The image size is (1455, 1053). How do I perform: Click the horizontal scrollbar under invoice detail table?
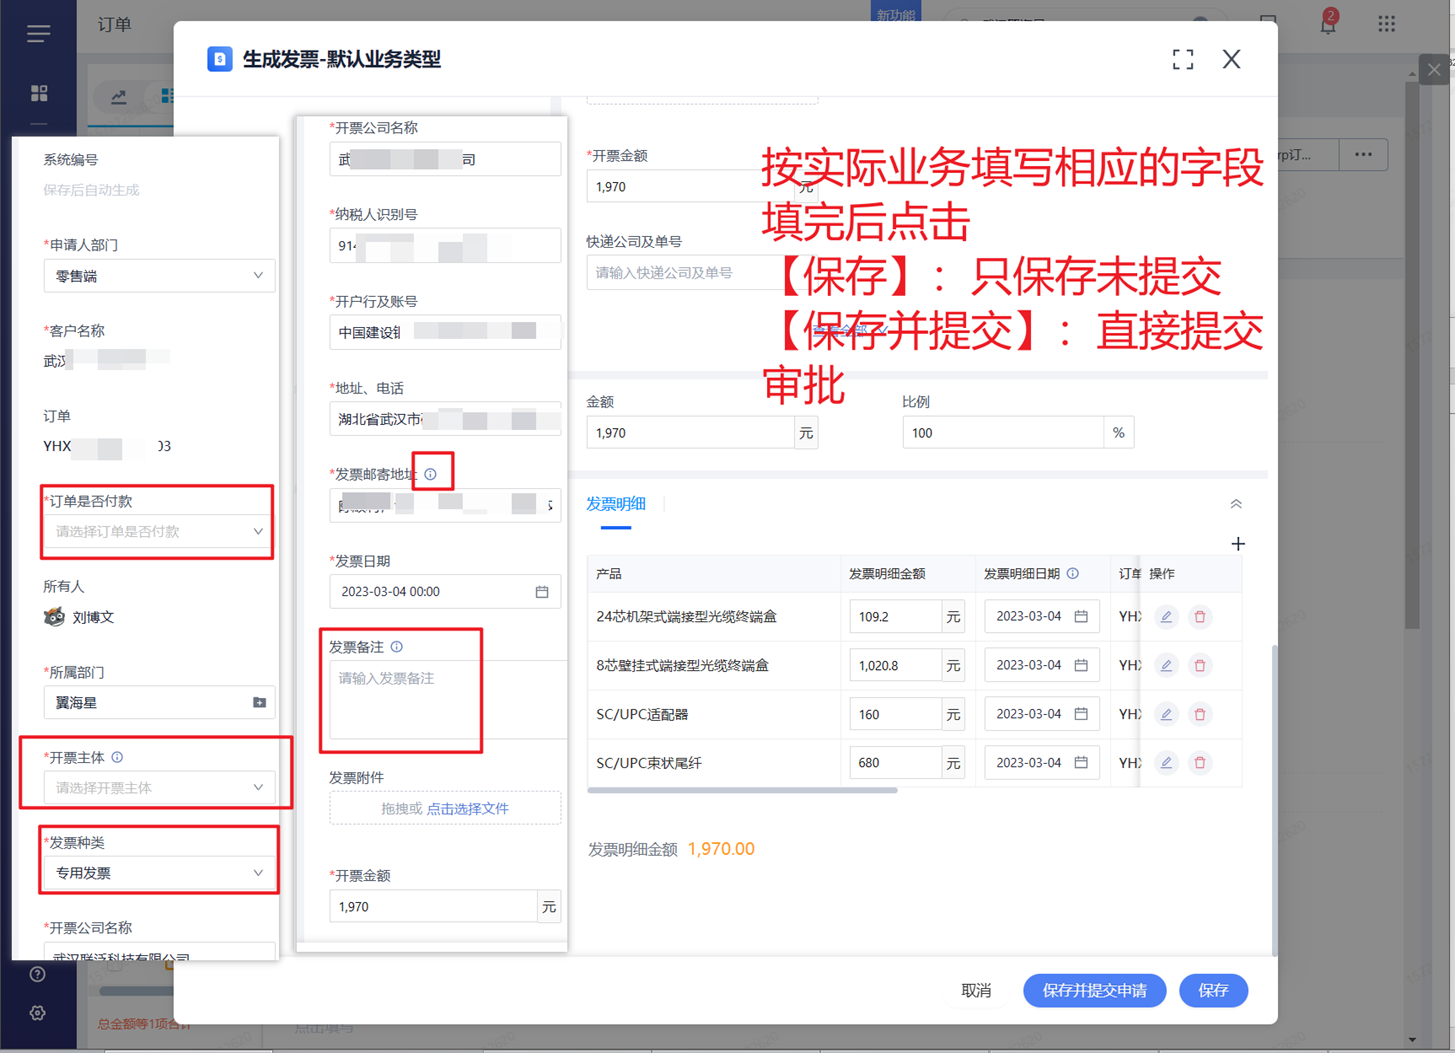[742, 790]
